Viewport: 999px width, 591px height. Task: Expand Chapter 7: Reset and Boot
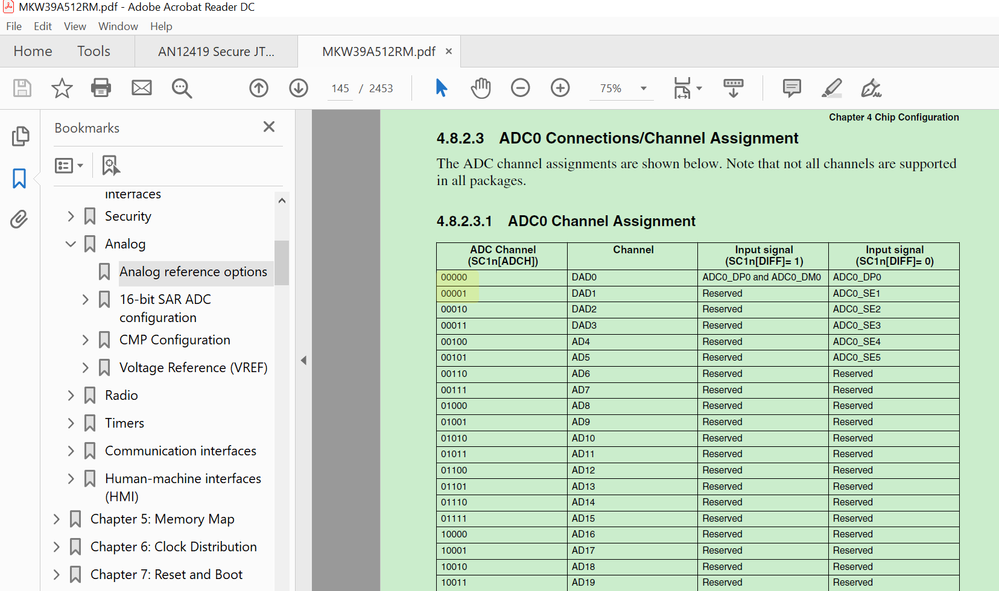coord(56,574)
